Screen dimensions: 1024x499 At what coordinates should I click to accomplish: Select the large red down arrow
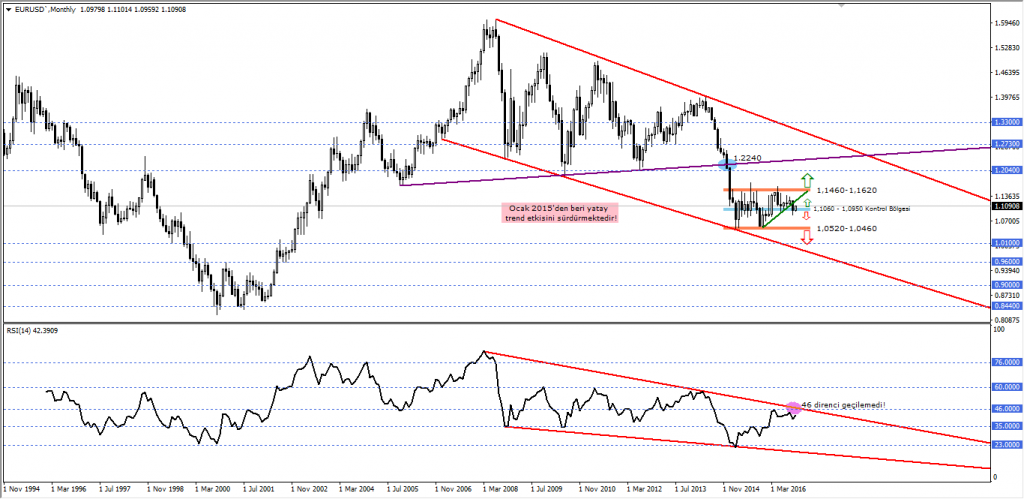[x=808, y=237]
